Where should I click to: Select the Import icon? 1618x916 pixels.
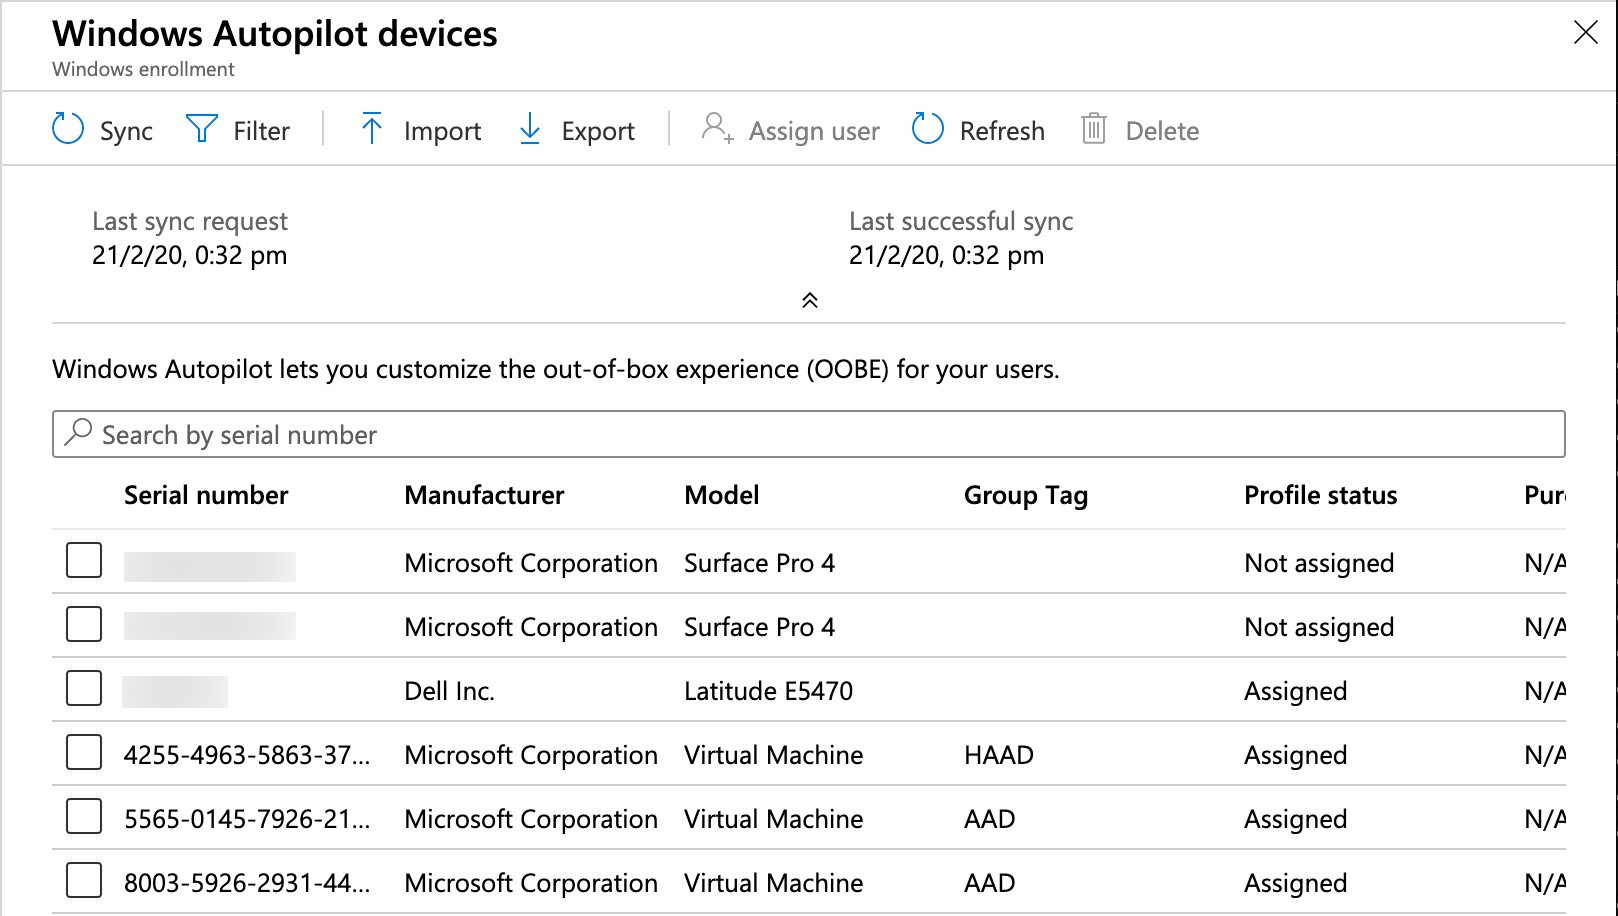click(x=371, y=129)
